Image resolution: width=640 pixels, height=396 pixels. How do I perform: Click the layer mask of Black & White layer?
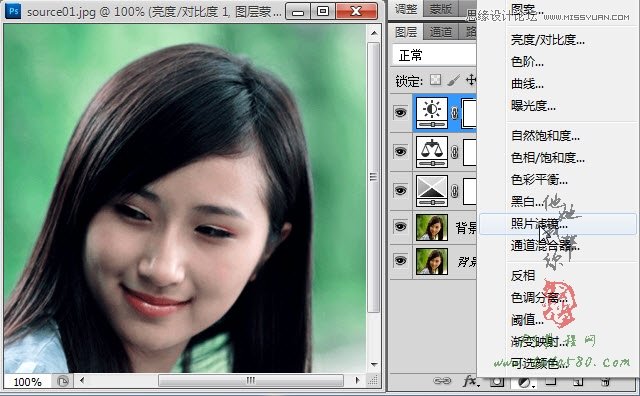click(x=469, y=191)
